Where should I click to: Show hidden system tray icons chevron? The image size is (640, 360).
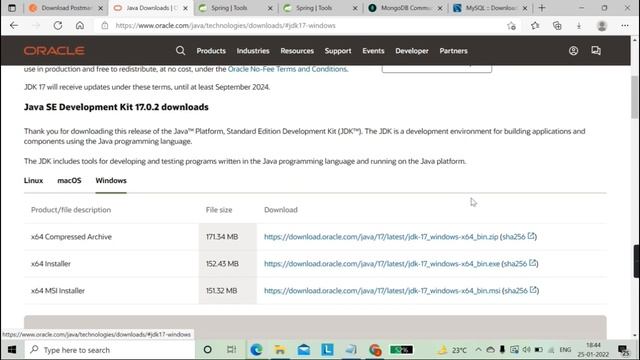(478, 350)
